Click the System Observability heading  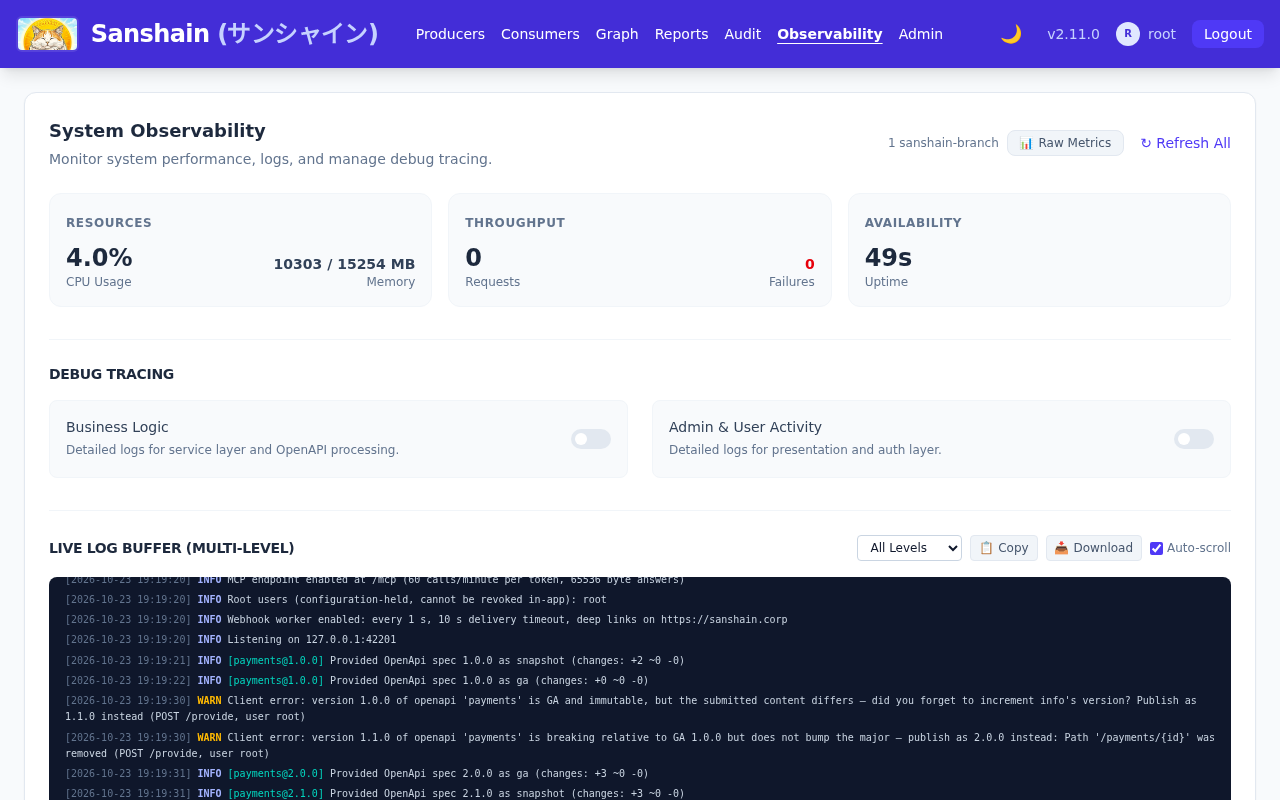pos(157,131)
